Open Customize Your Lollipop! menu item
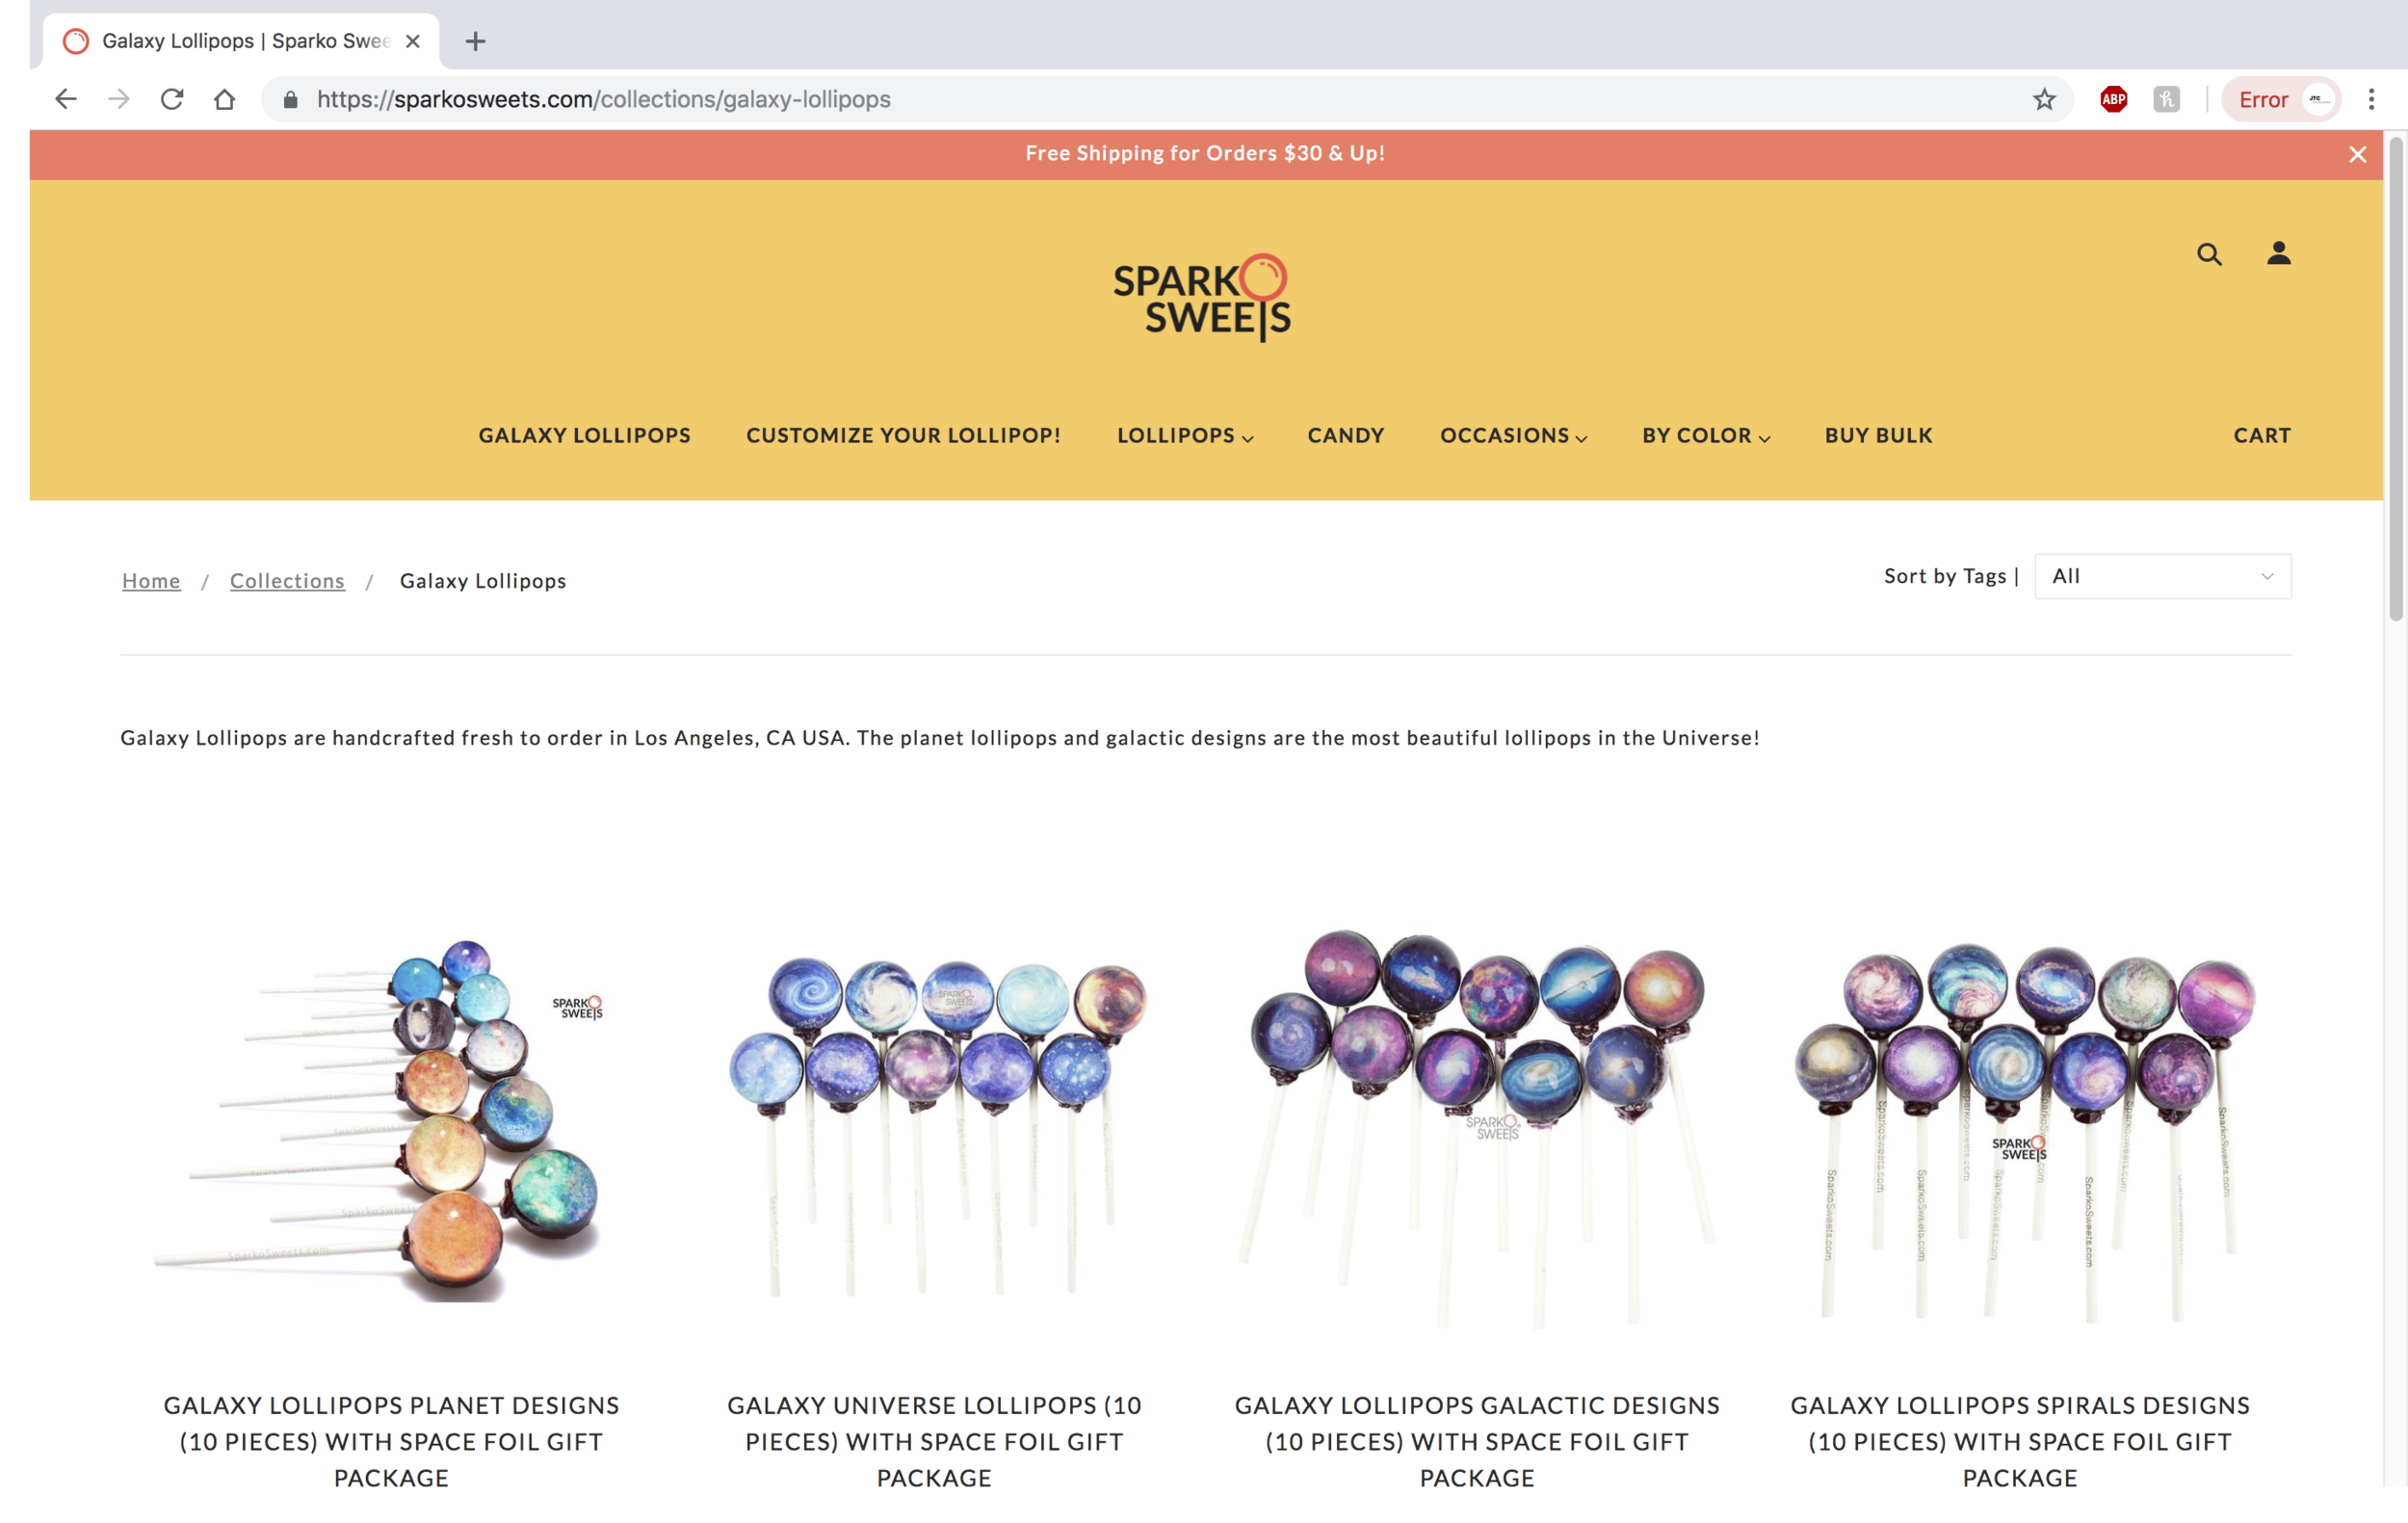The height and width of the screenshot is (1523, 2408). click(903, 435)
